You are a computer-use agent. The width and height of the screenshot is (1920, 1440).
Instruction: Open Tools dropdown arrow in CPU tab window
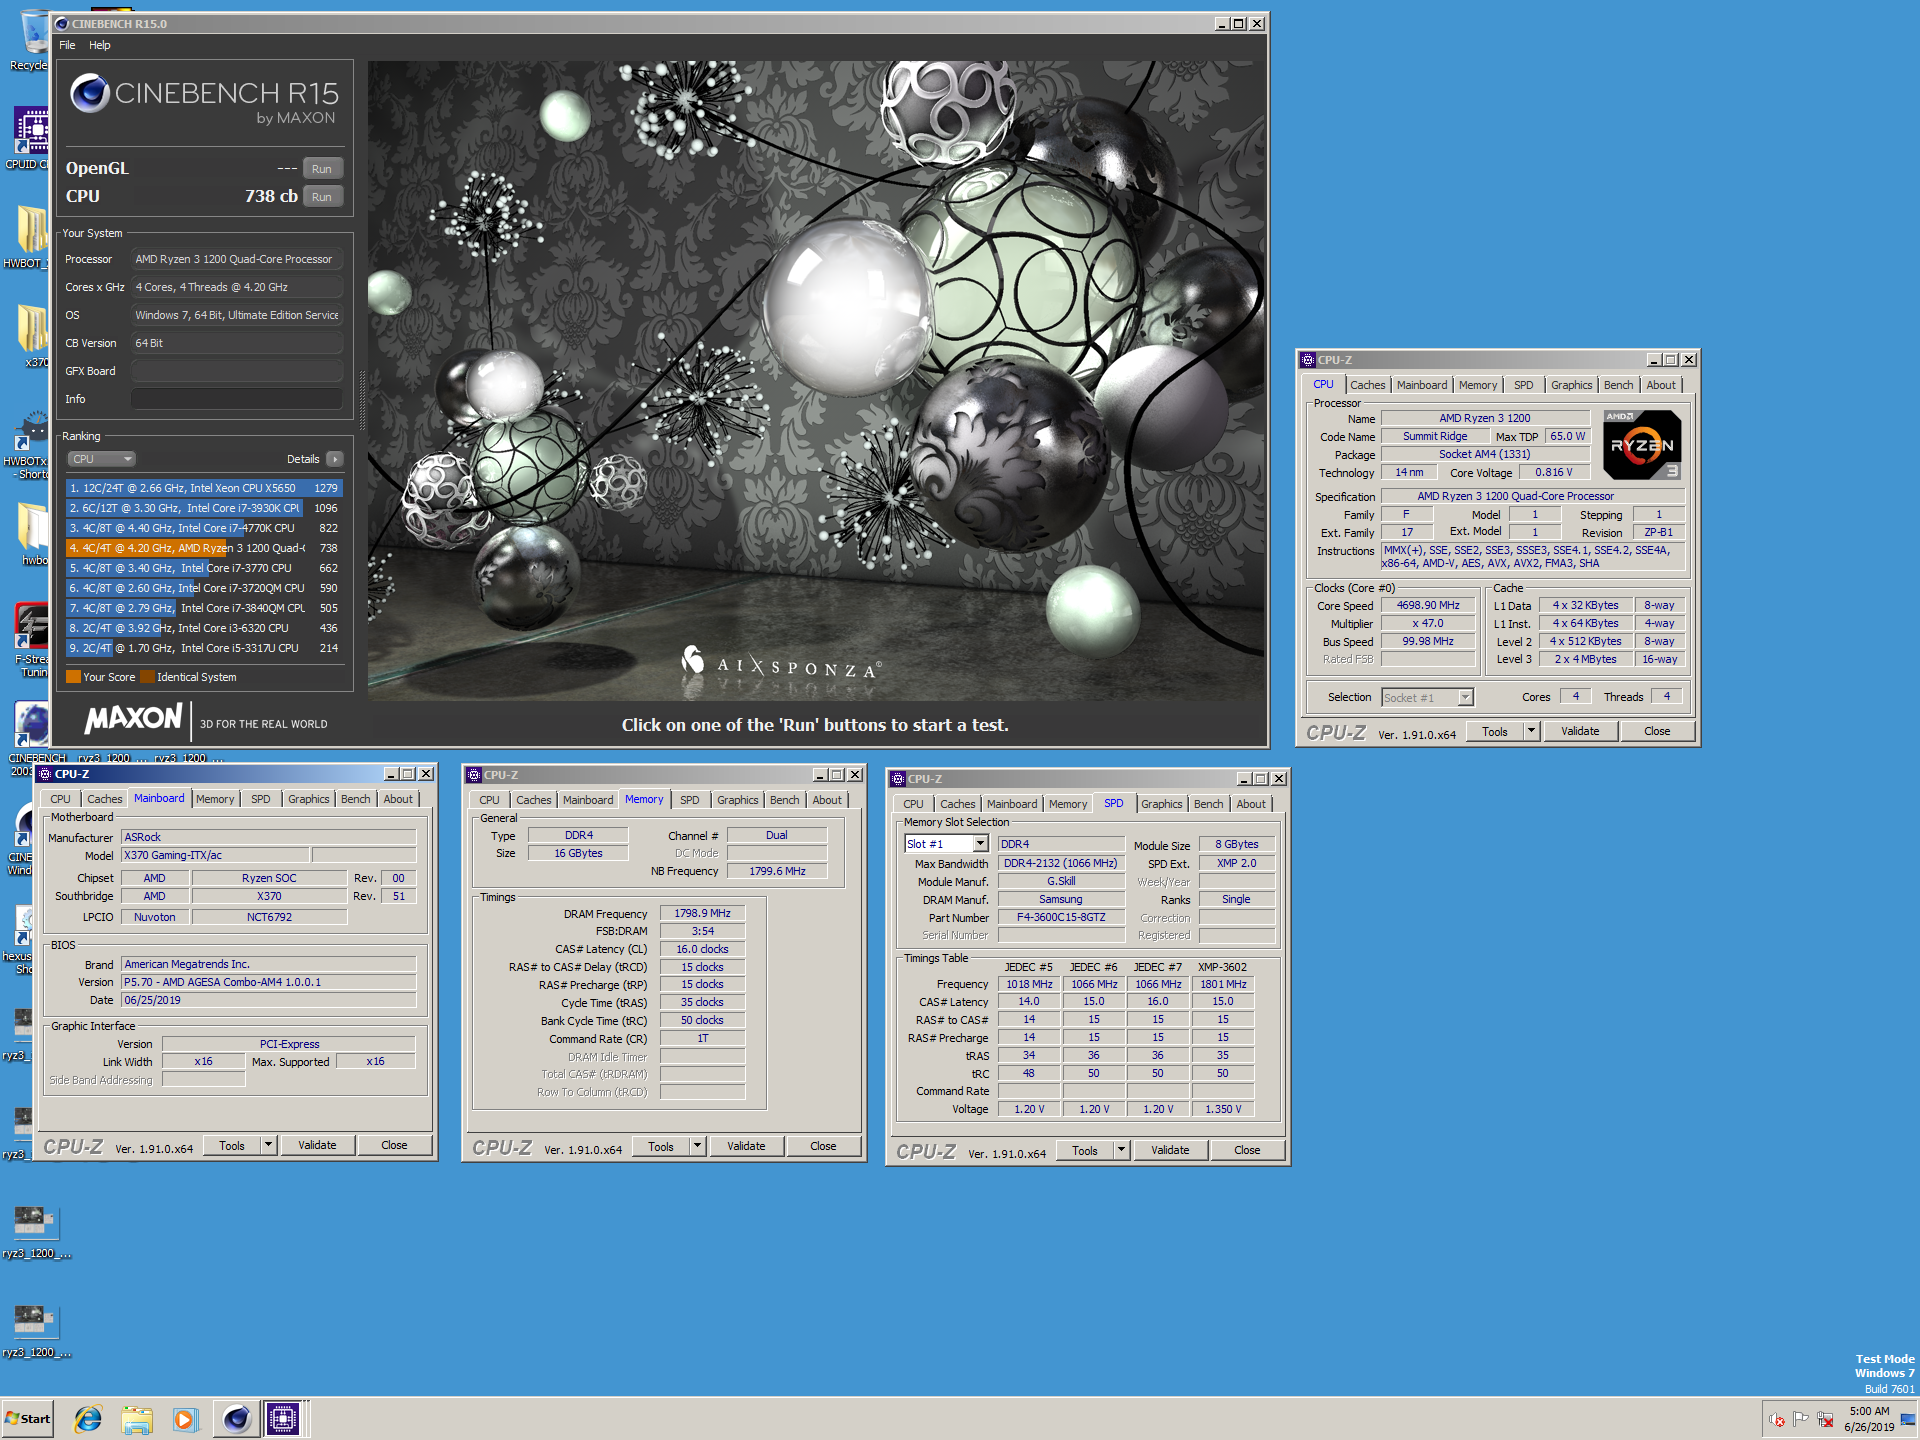[1531, 731]
